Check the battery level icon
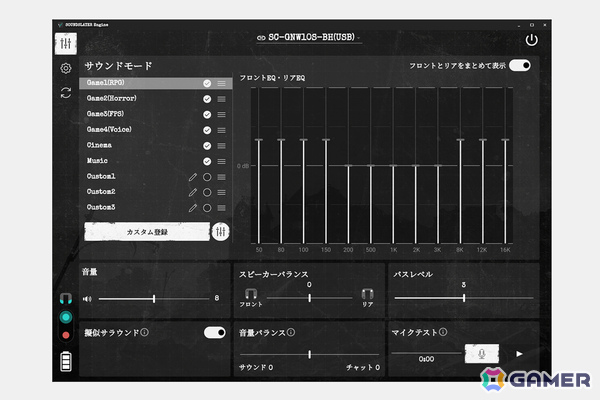This screenshot has width=600, height=400. coord(66,361)
